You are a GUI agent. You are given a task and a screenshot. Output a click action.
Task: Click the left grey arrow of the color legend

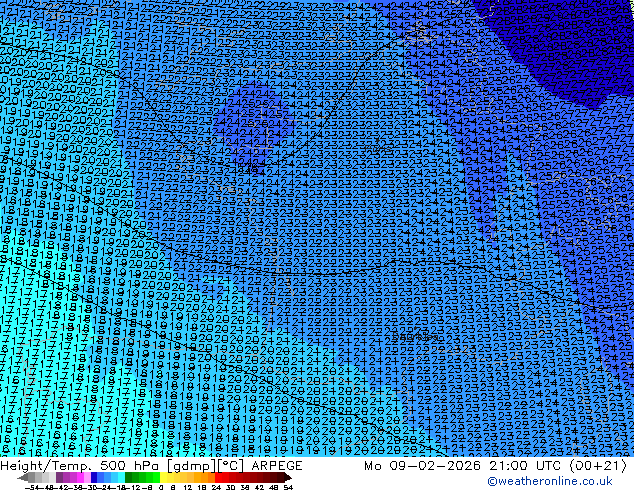(23, 477)
